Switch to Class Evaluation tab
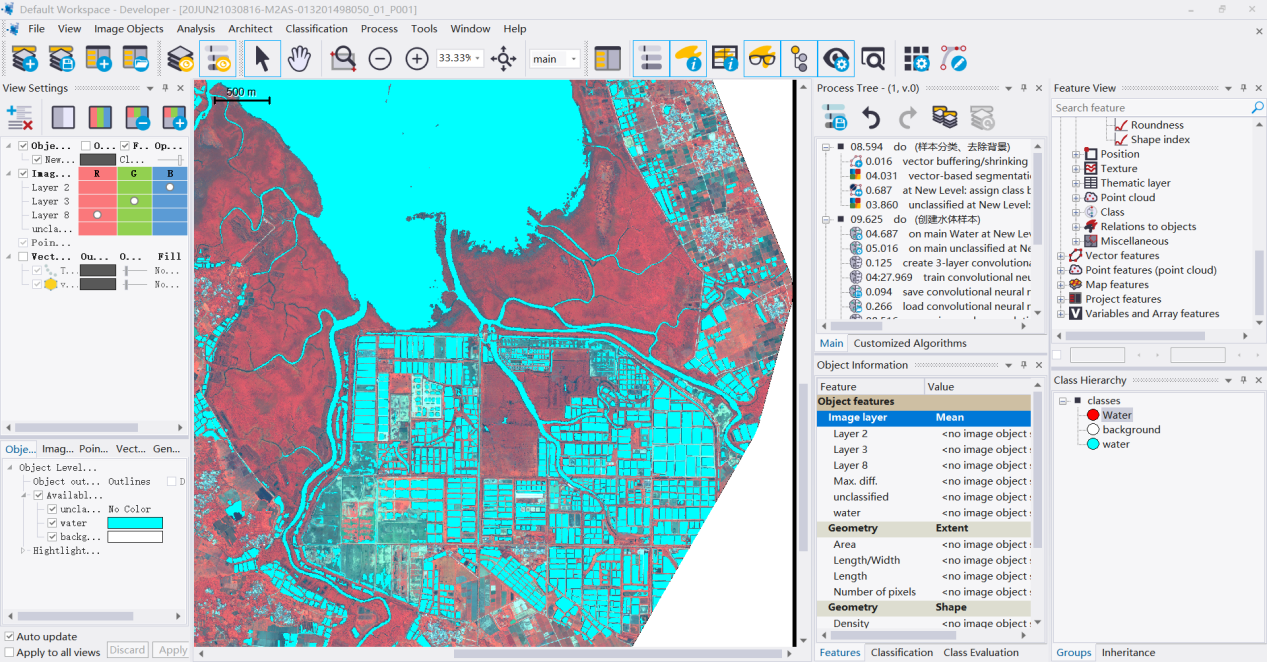The height and width of the screenshot is (662, 1267). (x=981, y=652)
